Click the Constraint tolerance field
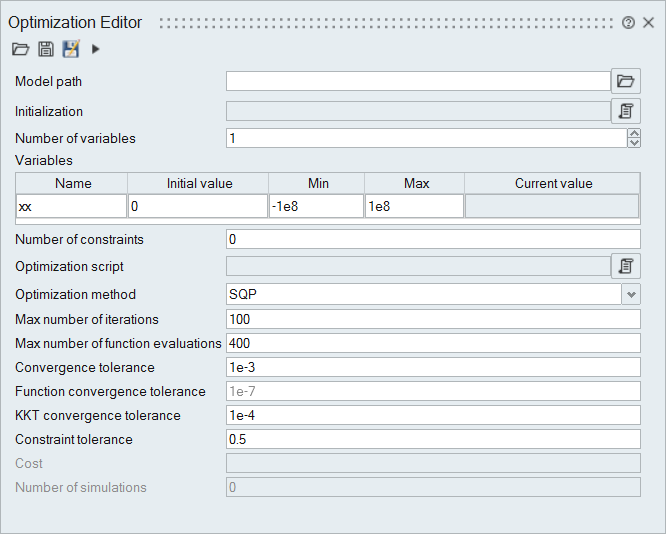 click(432, 439)
